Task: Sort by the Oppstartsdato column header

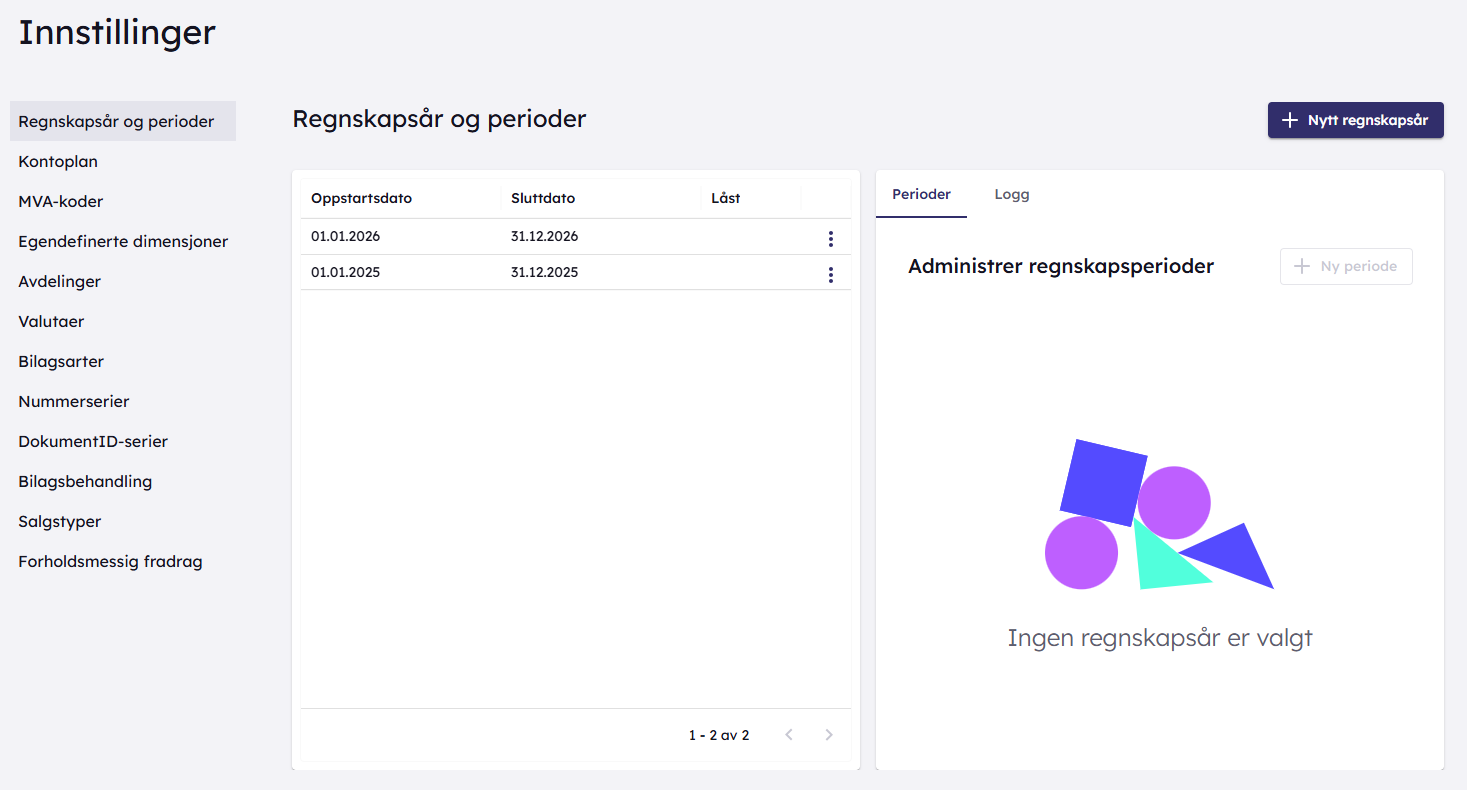Action: tap(361, 198)
